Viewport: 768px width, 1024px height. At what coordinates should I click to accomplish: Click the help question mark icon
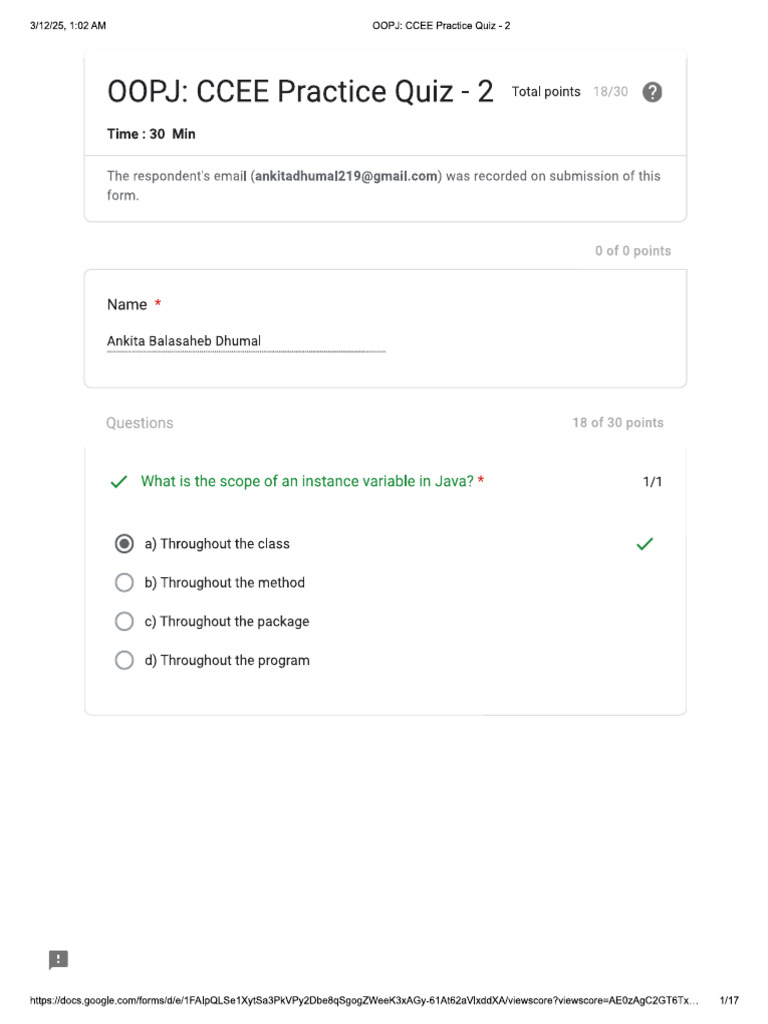coord(652,92)
